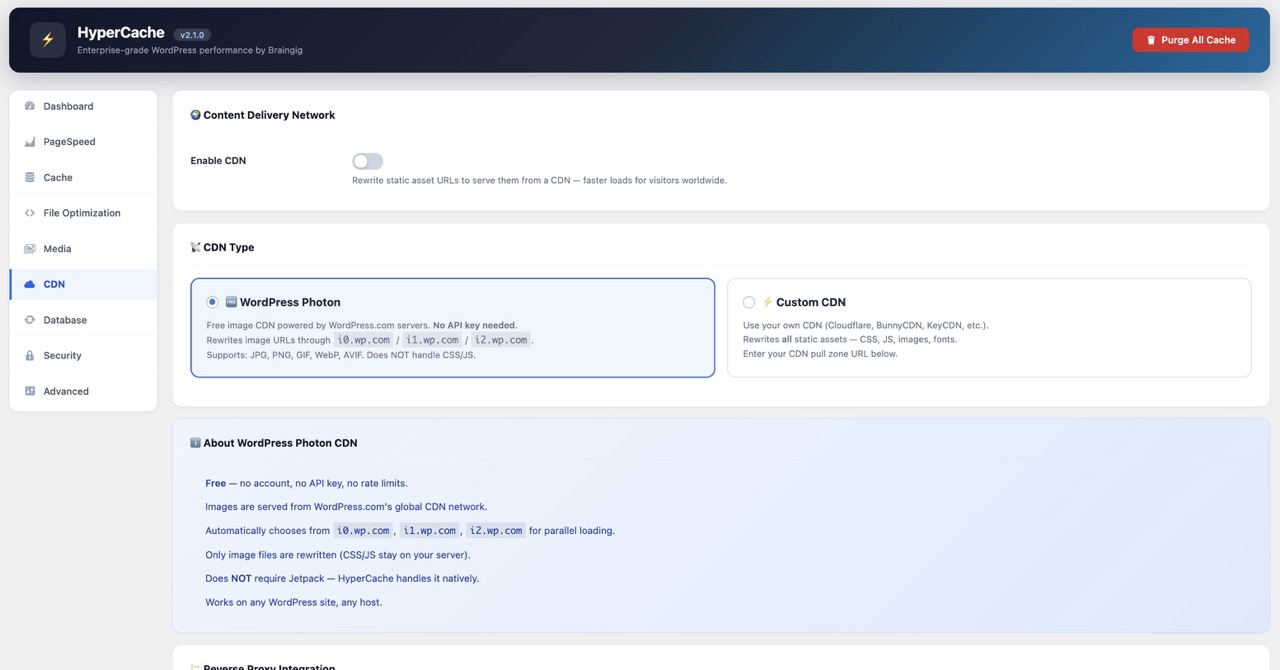
Task: Click the line about not requiring Jetpack
Action: [x=342, y=578]
